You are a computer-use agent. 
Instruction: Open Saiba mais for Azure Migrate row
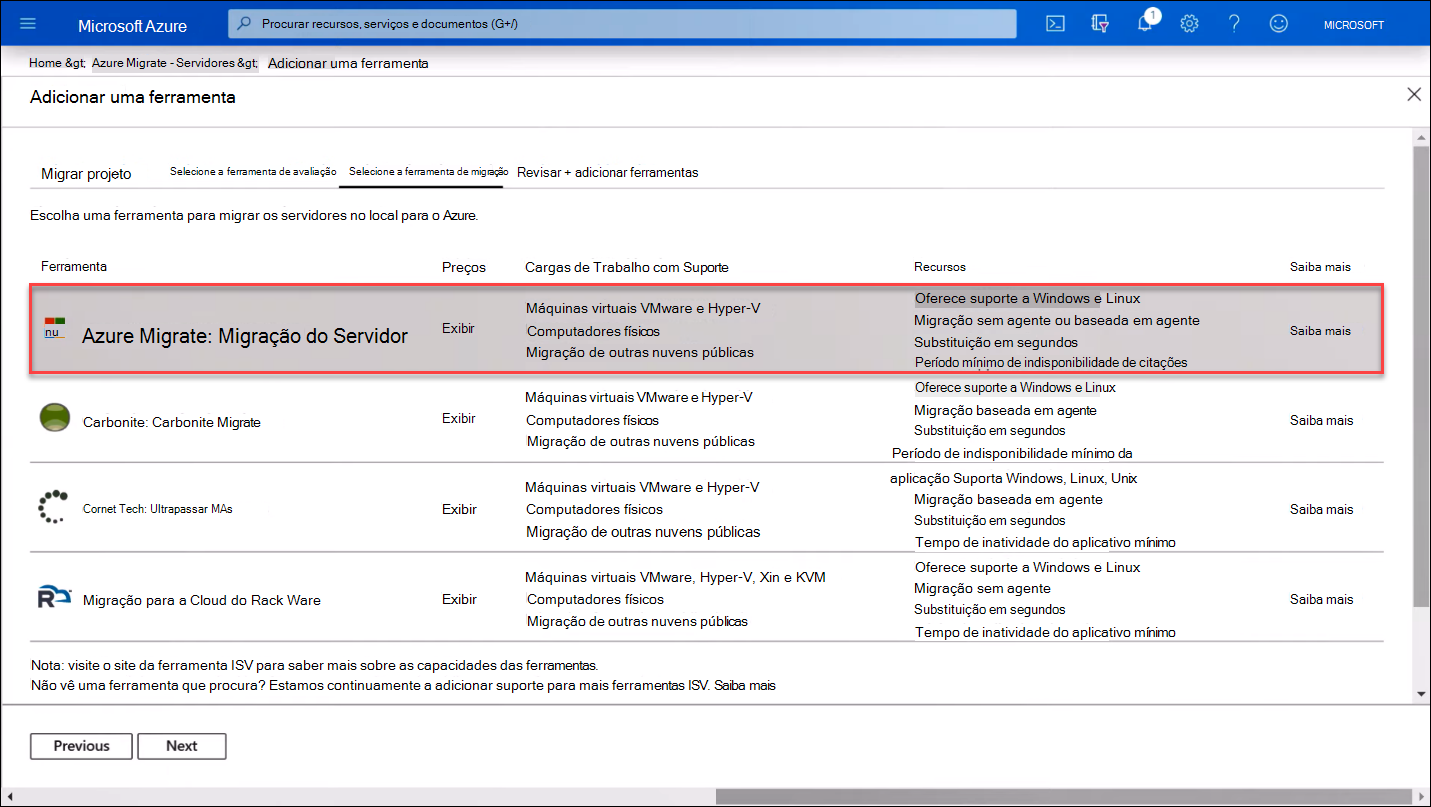[x=1320, y=331]
